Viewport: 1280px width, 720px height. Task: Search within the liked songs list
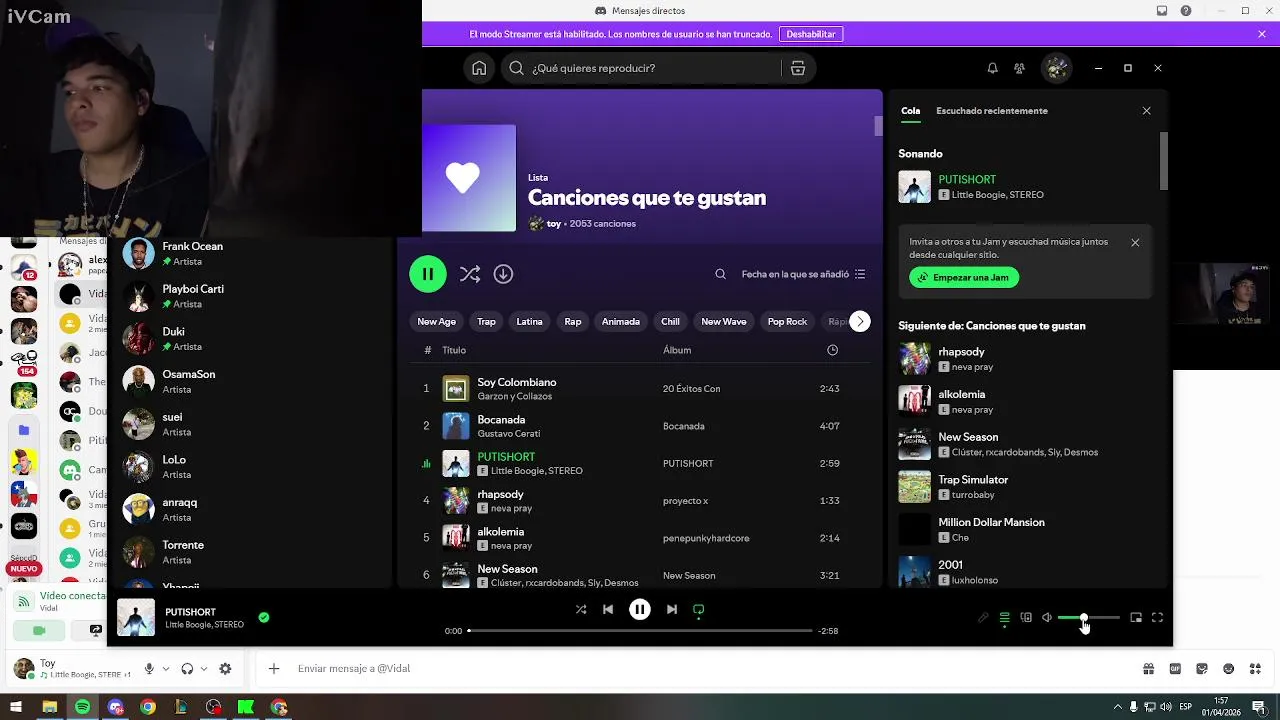point(720,274)
